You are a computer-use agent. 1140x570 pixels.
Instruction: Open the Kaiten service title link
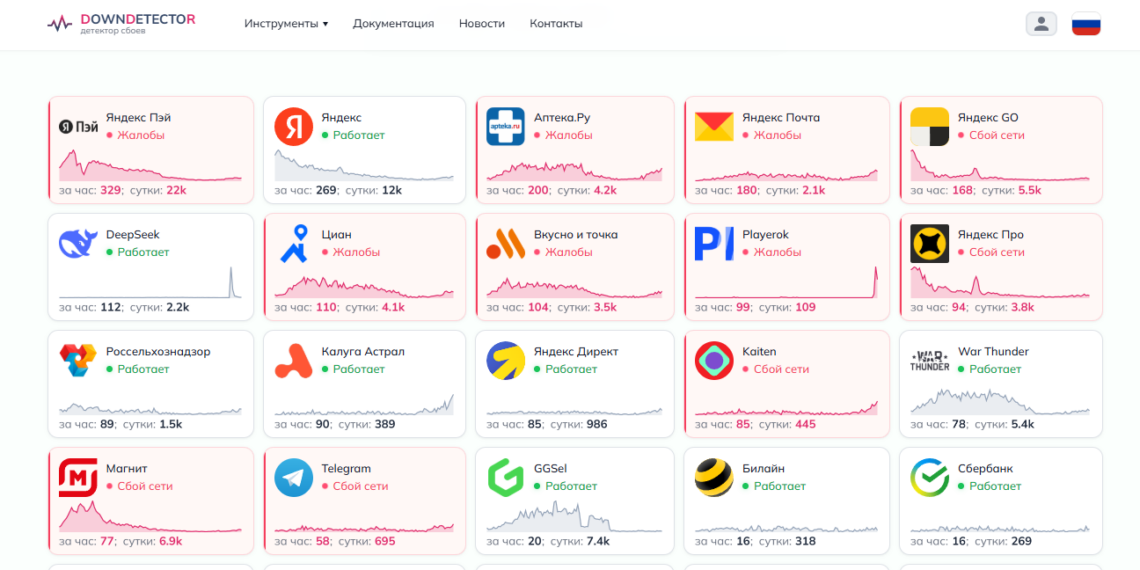click(x=760, y=352)
